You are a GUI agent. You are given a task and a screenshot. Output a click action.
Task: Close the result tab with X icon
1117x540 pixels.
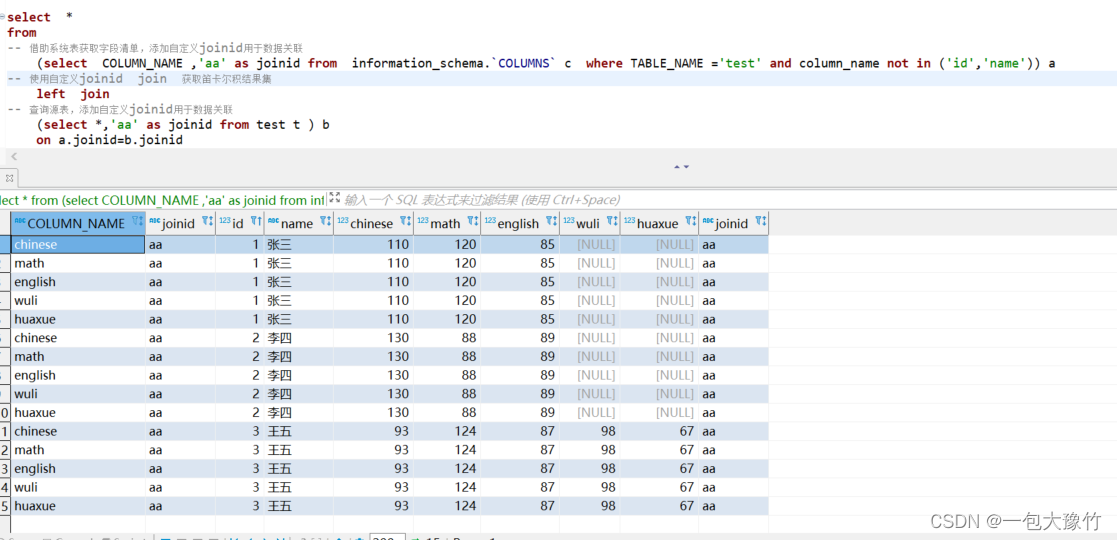click(9, 177)
